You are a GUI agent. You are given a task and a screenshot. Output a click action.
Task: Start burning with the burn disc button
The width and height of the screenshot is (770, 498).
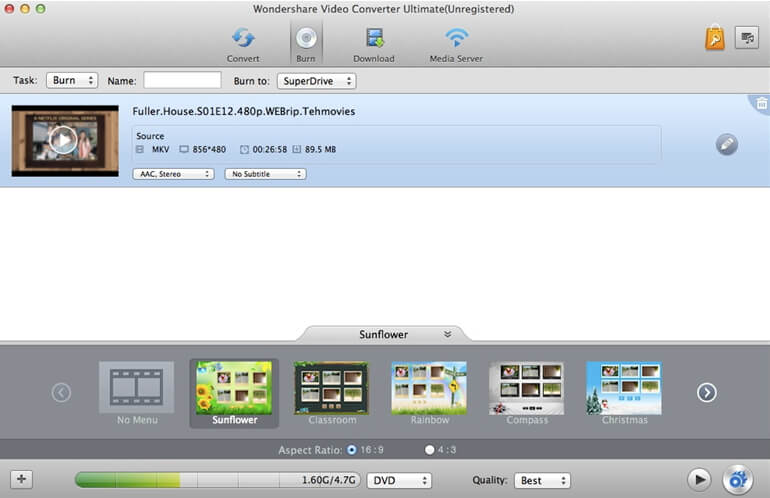pyautogui.click(x=738, y=479)
